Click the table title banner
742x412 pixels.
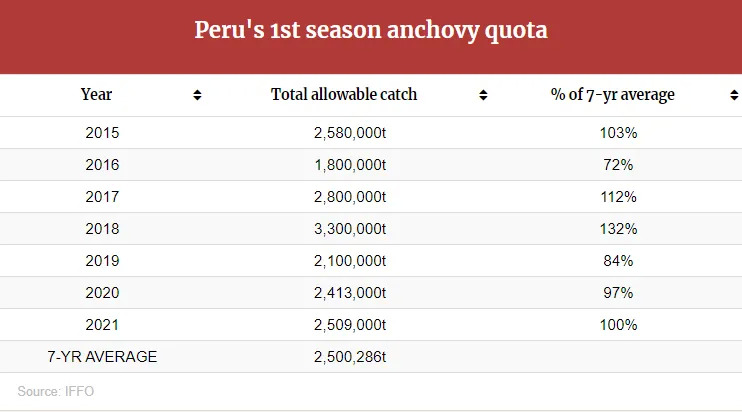371,31
